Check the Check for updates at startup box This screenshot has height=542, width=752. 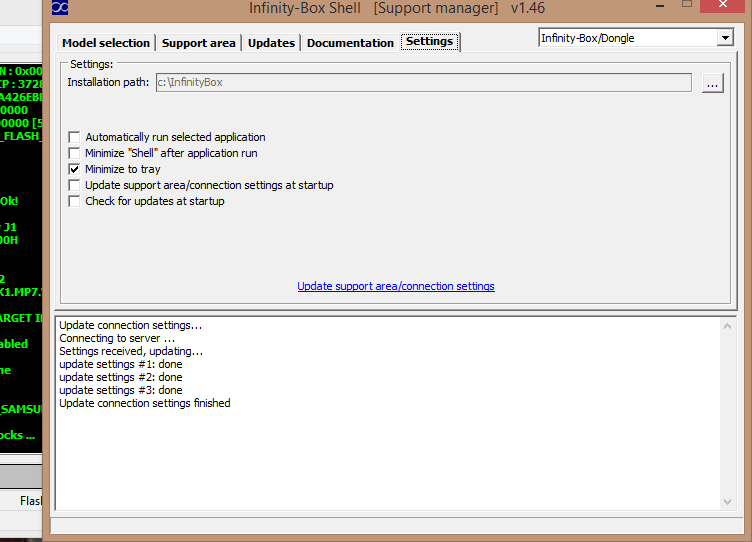click(74, 201)
